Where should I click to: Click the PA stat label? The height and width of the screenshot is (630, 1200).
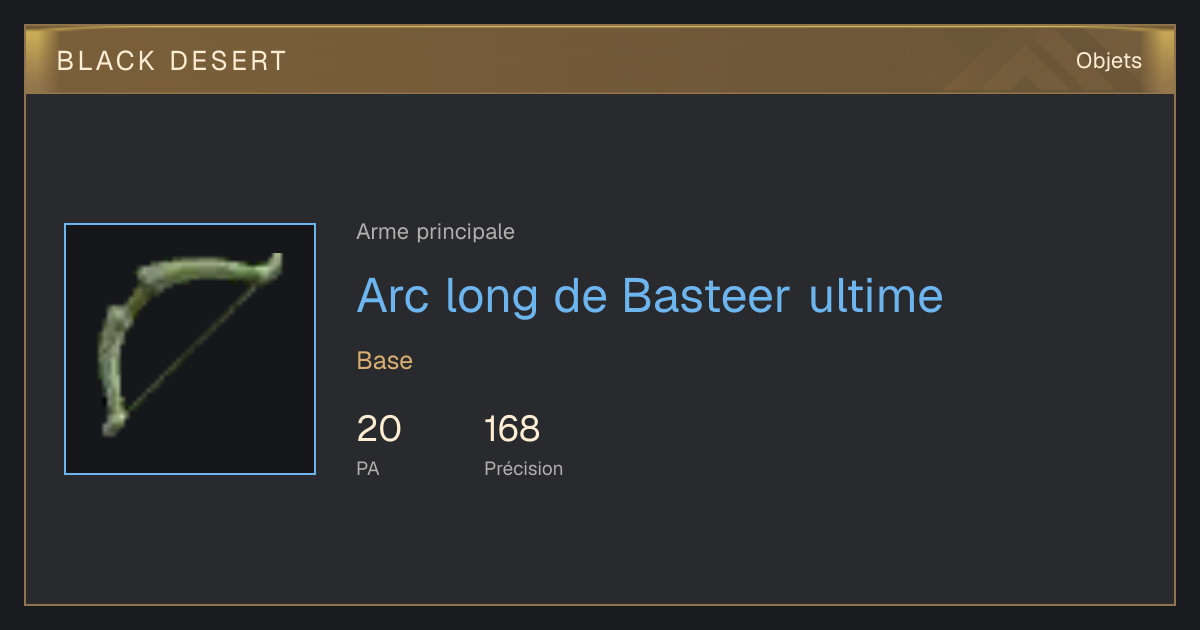[x=368, y=468]
